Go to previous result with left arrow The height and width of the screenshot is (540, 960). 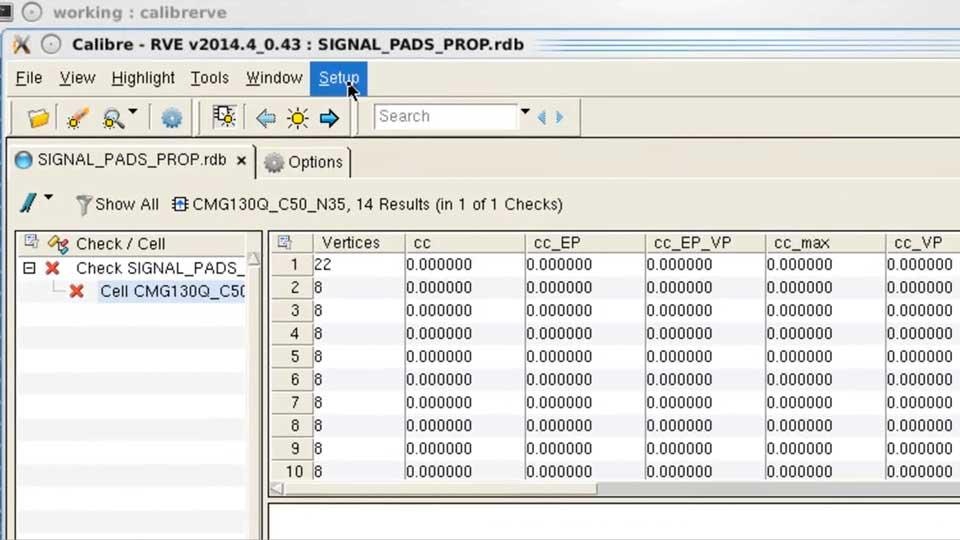(265, 118)
